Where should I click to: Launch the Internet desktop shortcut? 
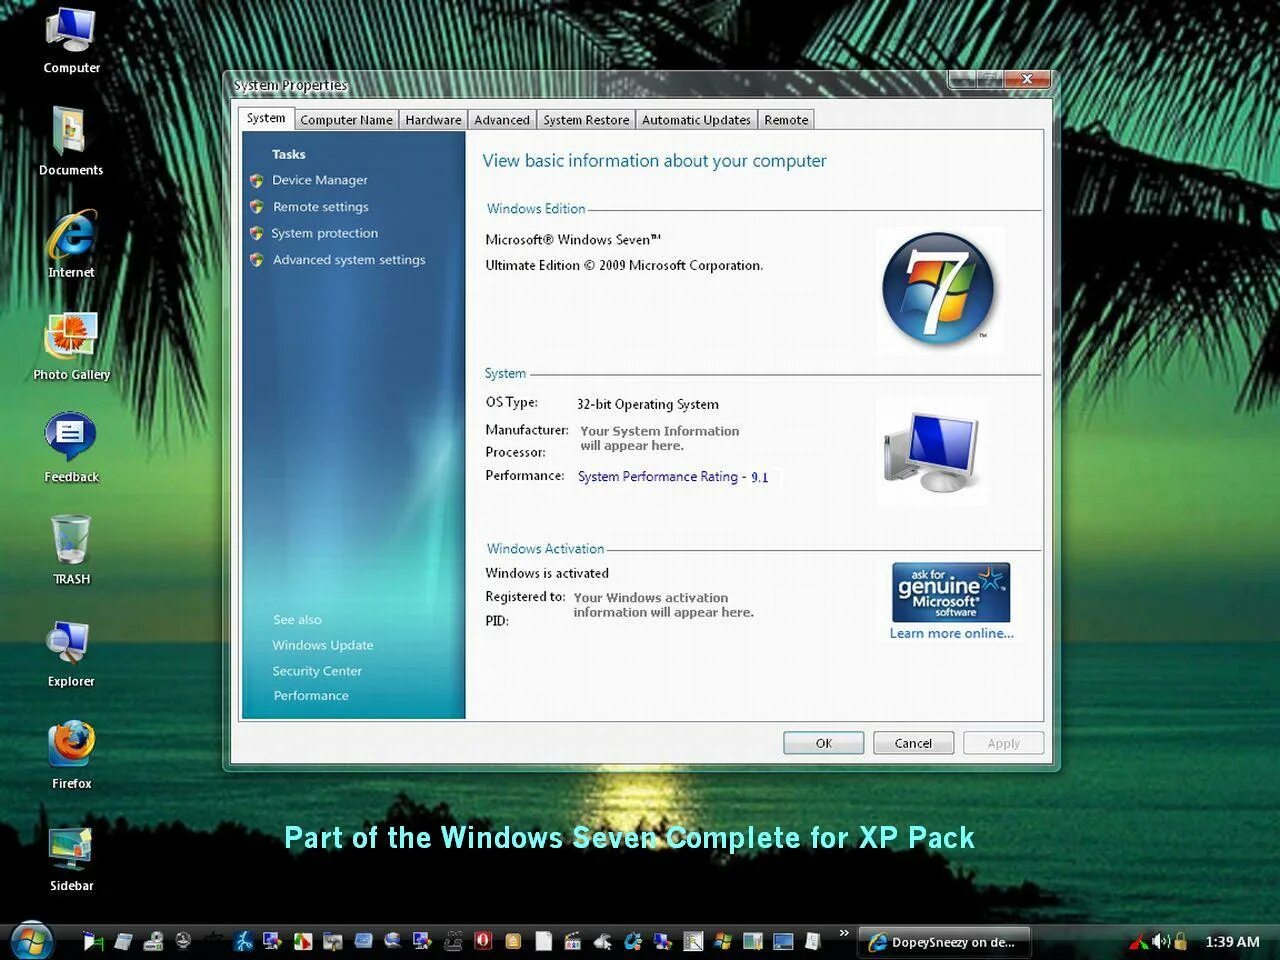click(x=71, y=244)
